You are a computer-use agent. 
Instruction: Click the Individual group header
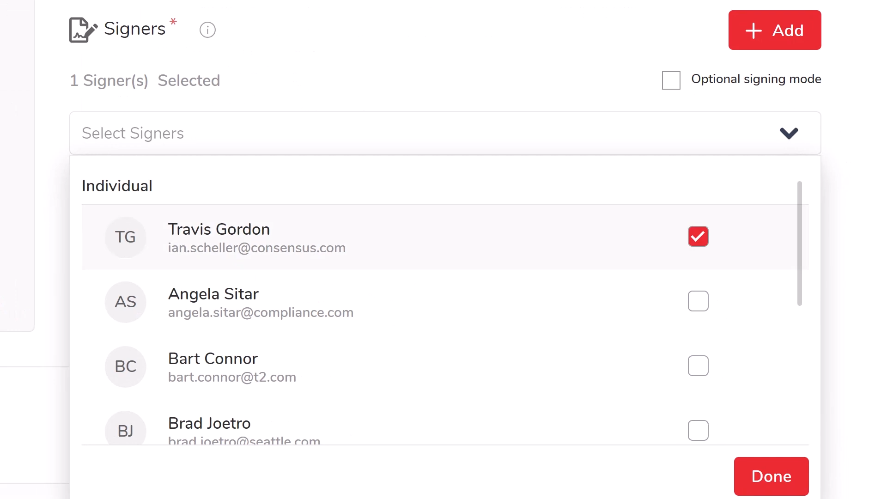click(117, 186)
